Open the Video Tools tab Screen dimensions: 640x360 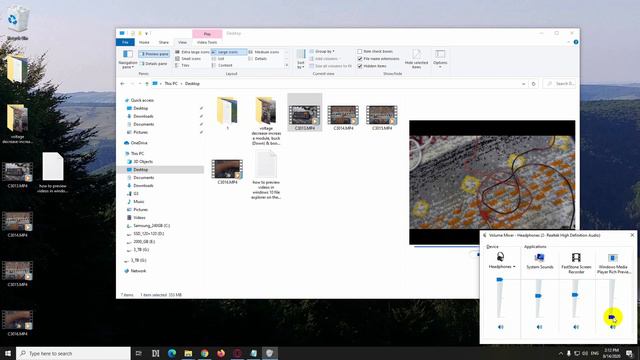207,42
